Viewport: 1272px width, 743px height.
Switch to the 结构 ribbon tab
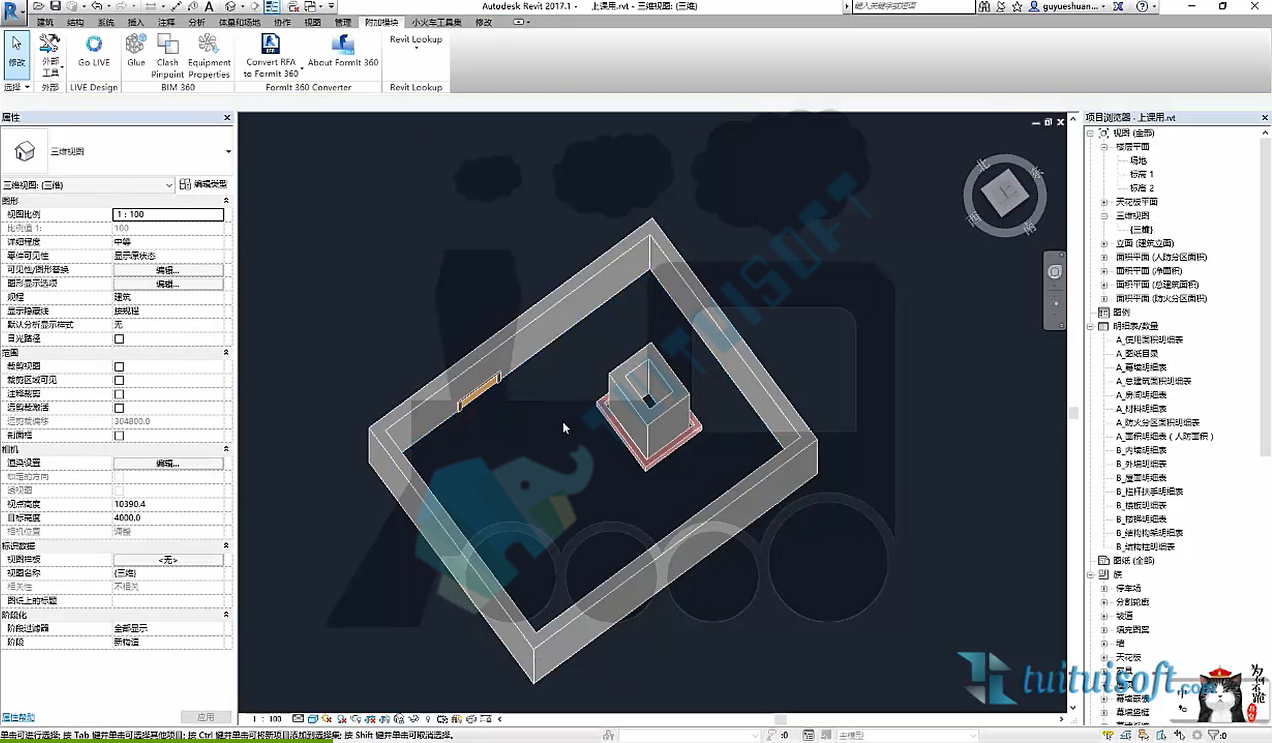click(x=75, y=22)
